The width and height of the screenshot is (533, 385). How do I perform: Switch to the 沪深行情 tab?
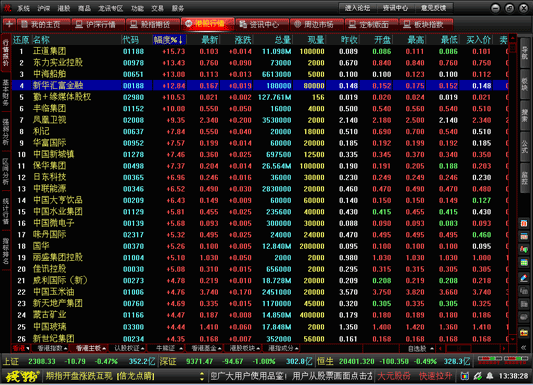96,24
